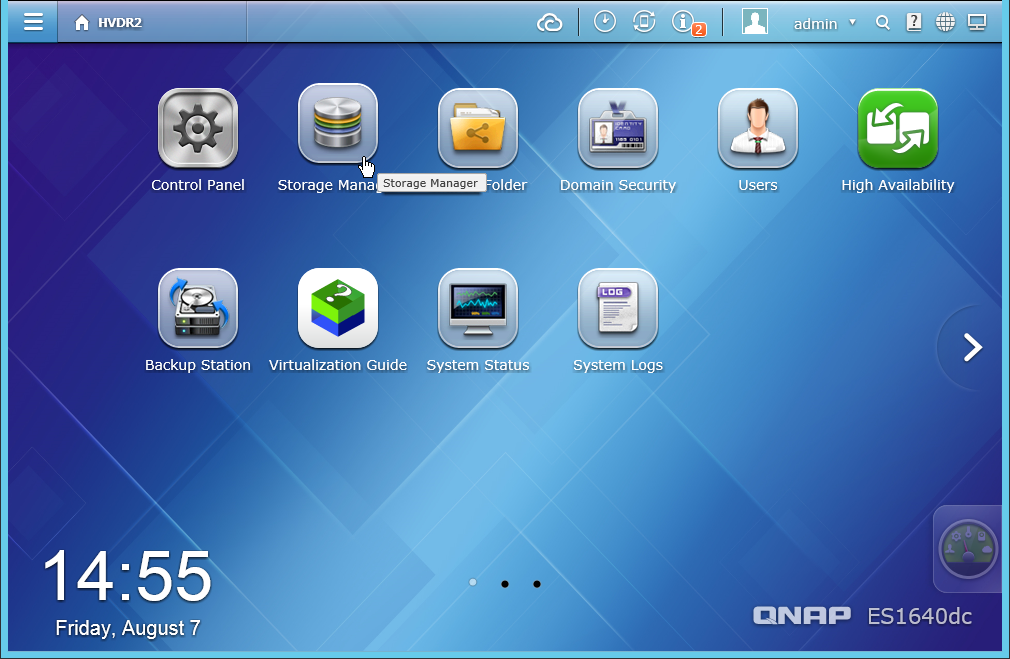
Task: Open the search magnifier
Action: (x=882, y=23)
